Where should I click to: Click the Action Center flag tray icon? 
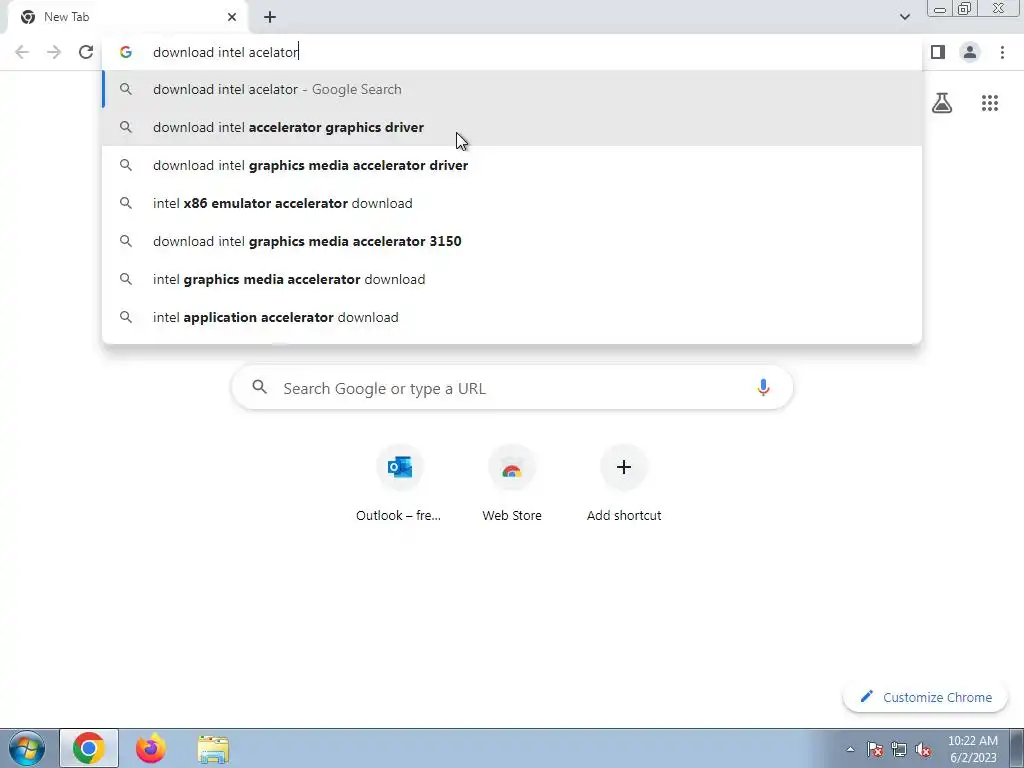875,749
